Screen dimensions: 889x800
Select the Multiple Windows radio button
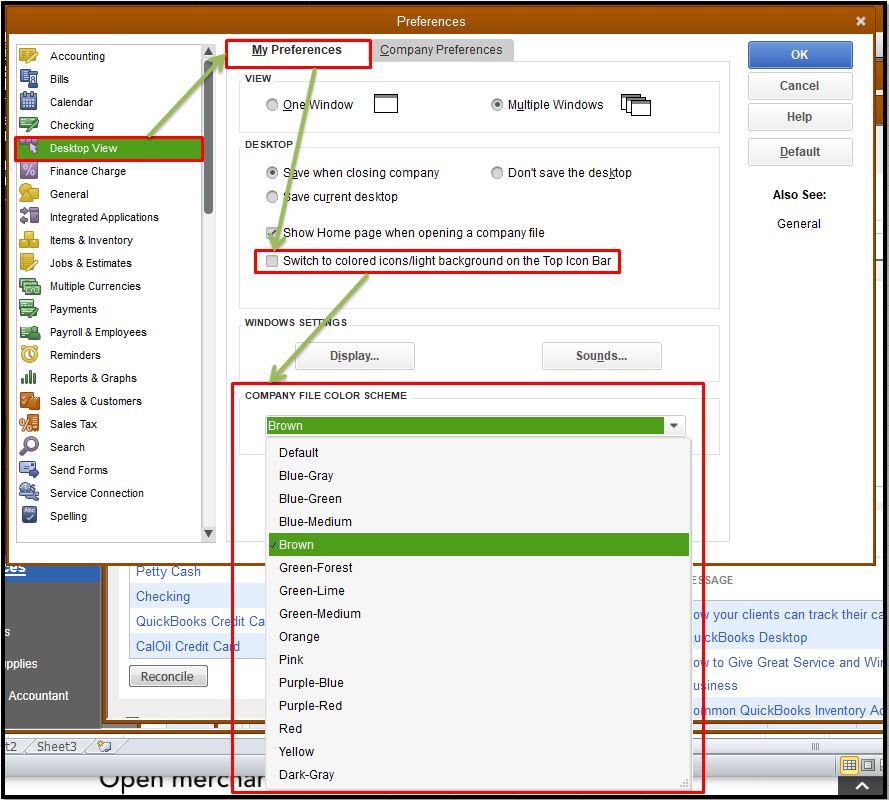tap(497, 105)
